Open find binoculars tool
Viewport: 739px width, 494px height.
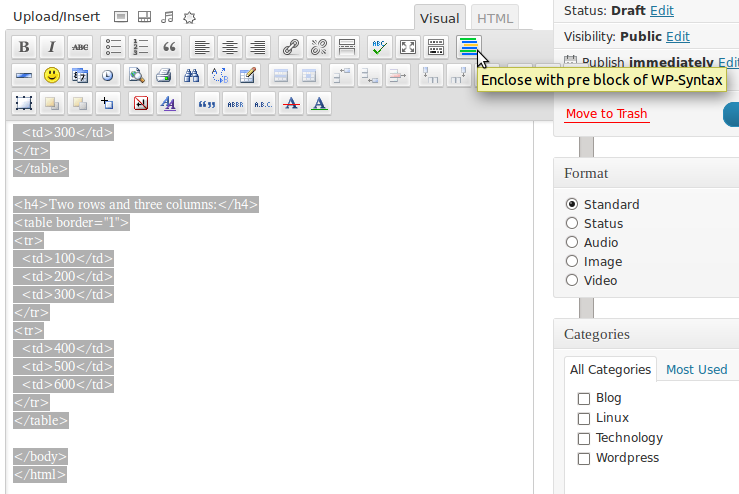click(192, 75)
